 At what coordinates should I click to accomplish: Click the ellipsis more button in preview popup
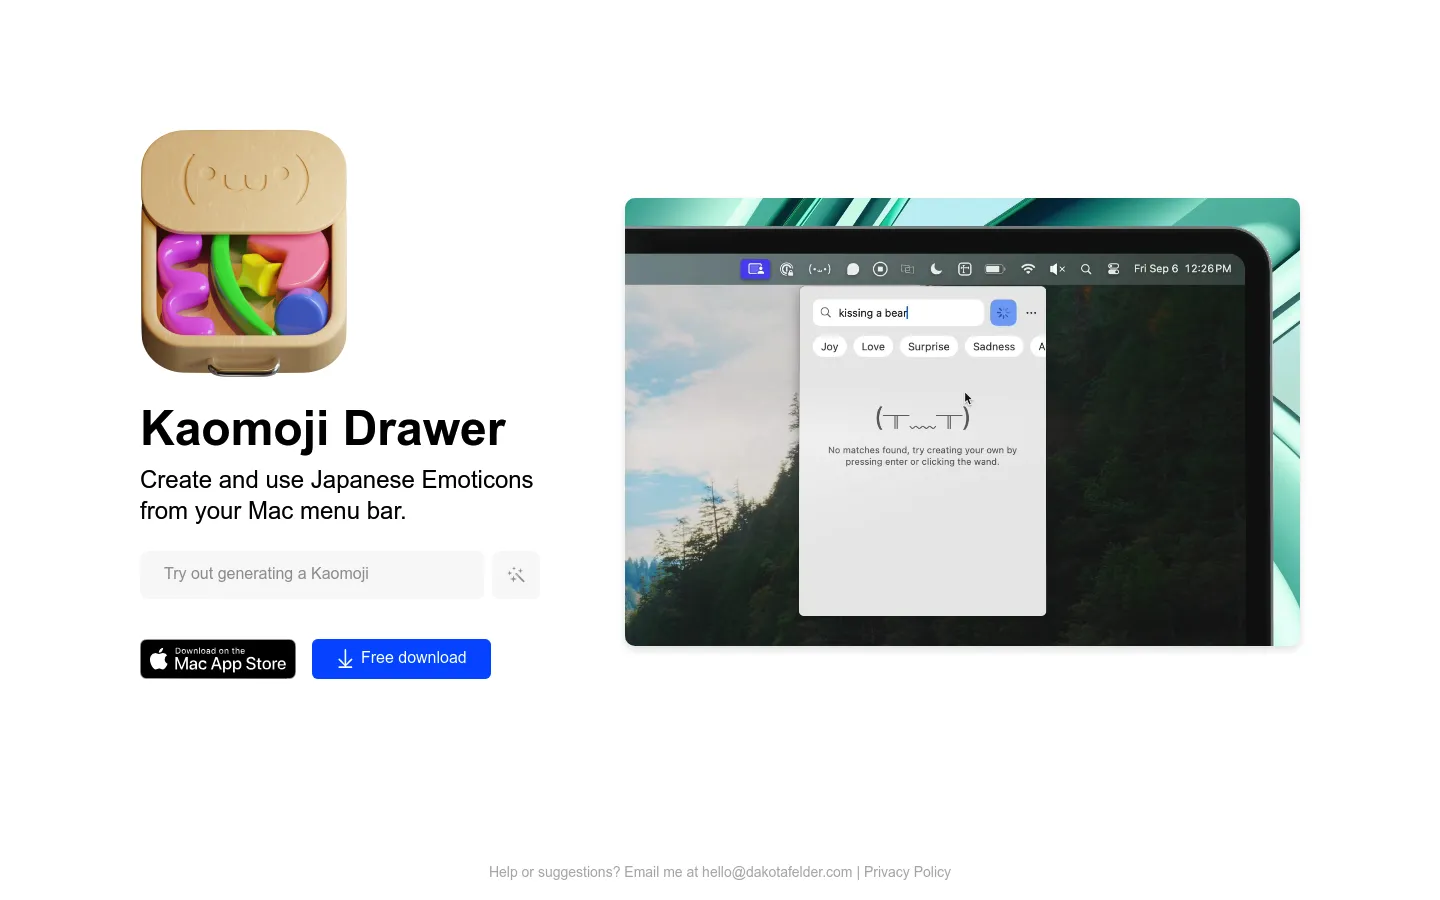click(1031, 313)
